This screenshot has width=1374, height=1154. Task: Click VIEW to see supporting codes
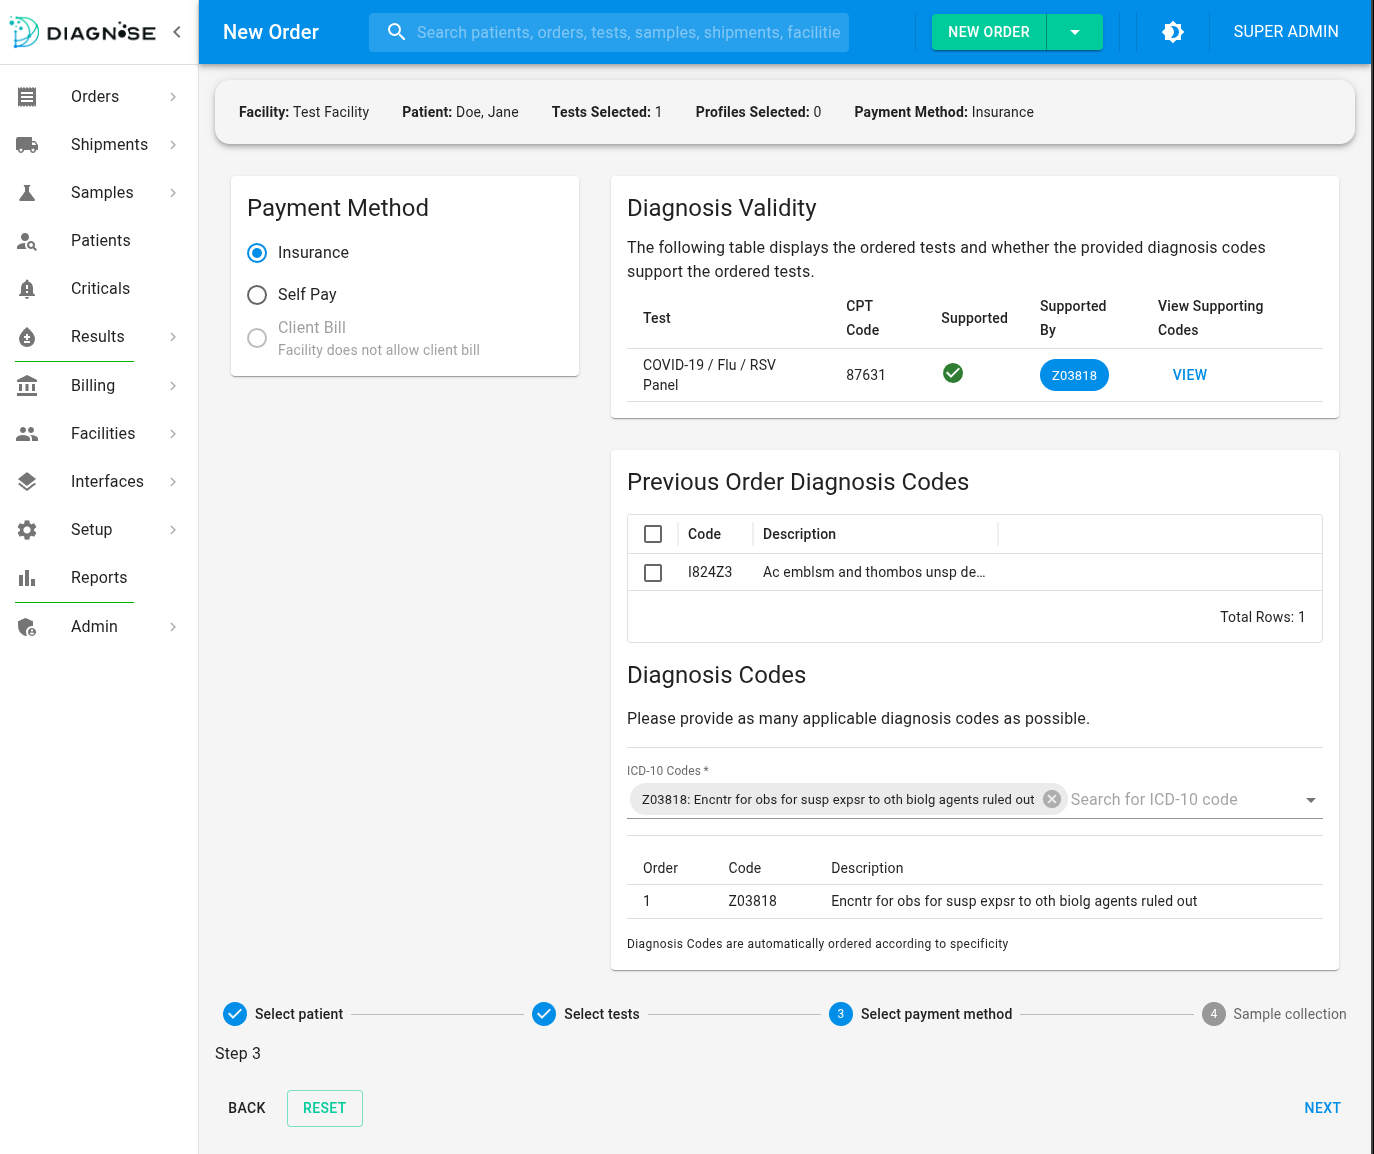tap(1189, 375)
